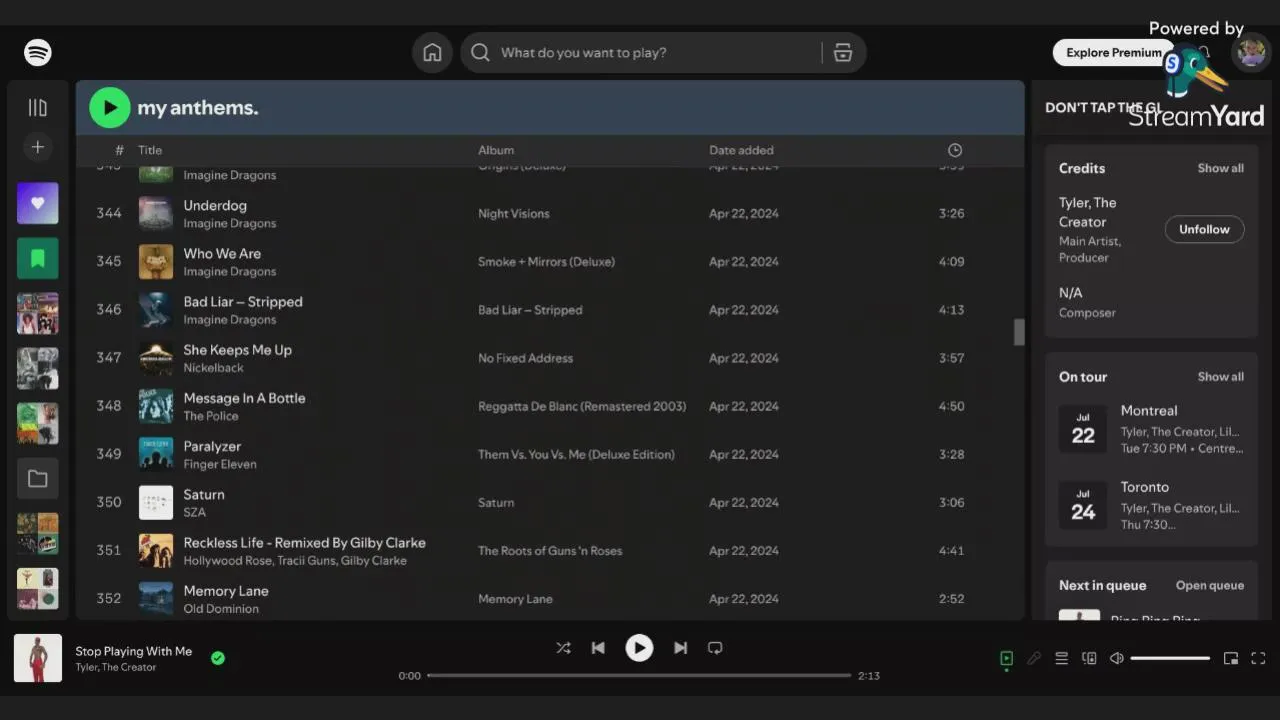The image size is (1280, 720).
Task: Click the Spotify logo
Action: tap(38, 53)
